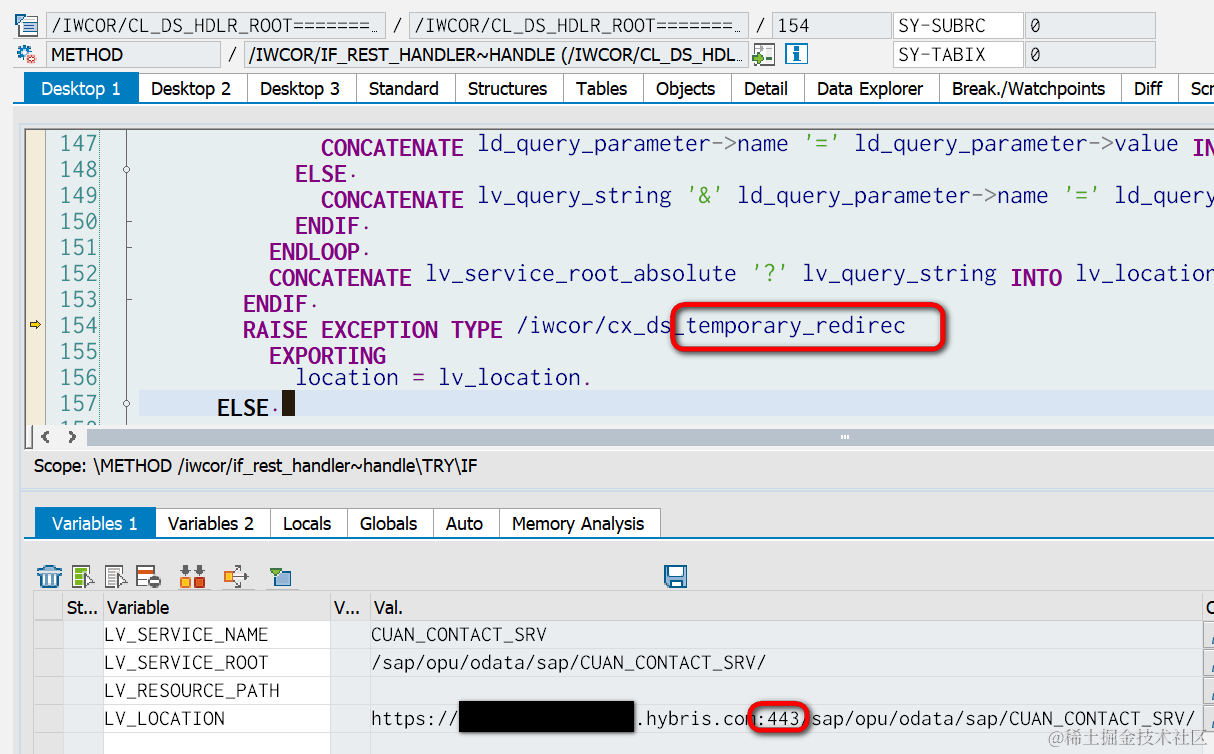The image size is (1214, 754).
Task: Open the Locals tab
Action: pos(307,523)
